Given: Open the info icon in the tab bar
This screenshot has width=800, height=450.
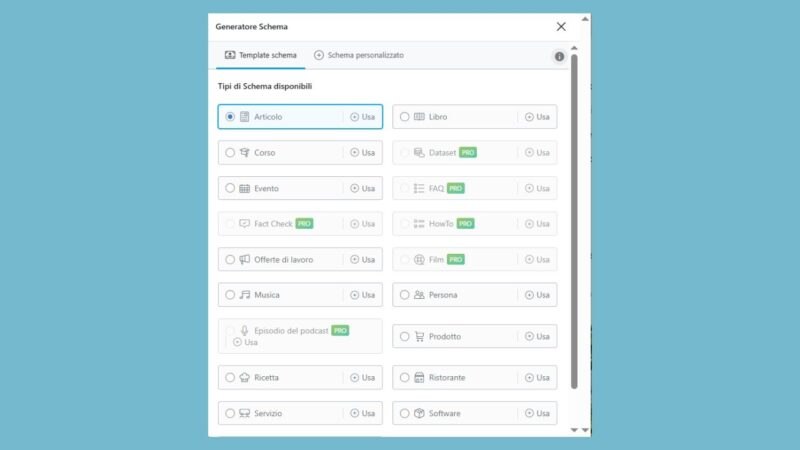Looking at the screenshot, I should (560, 57).
